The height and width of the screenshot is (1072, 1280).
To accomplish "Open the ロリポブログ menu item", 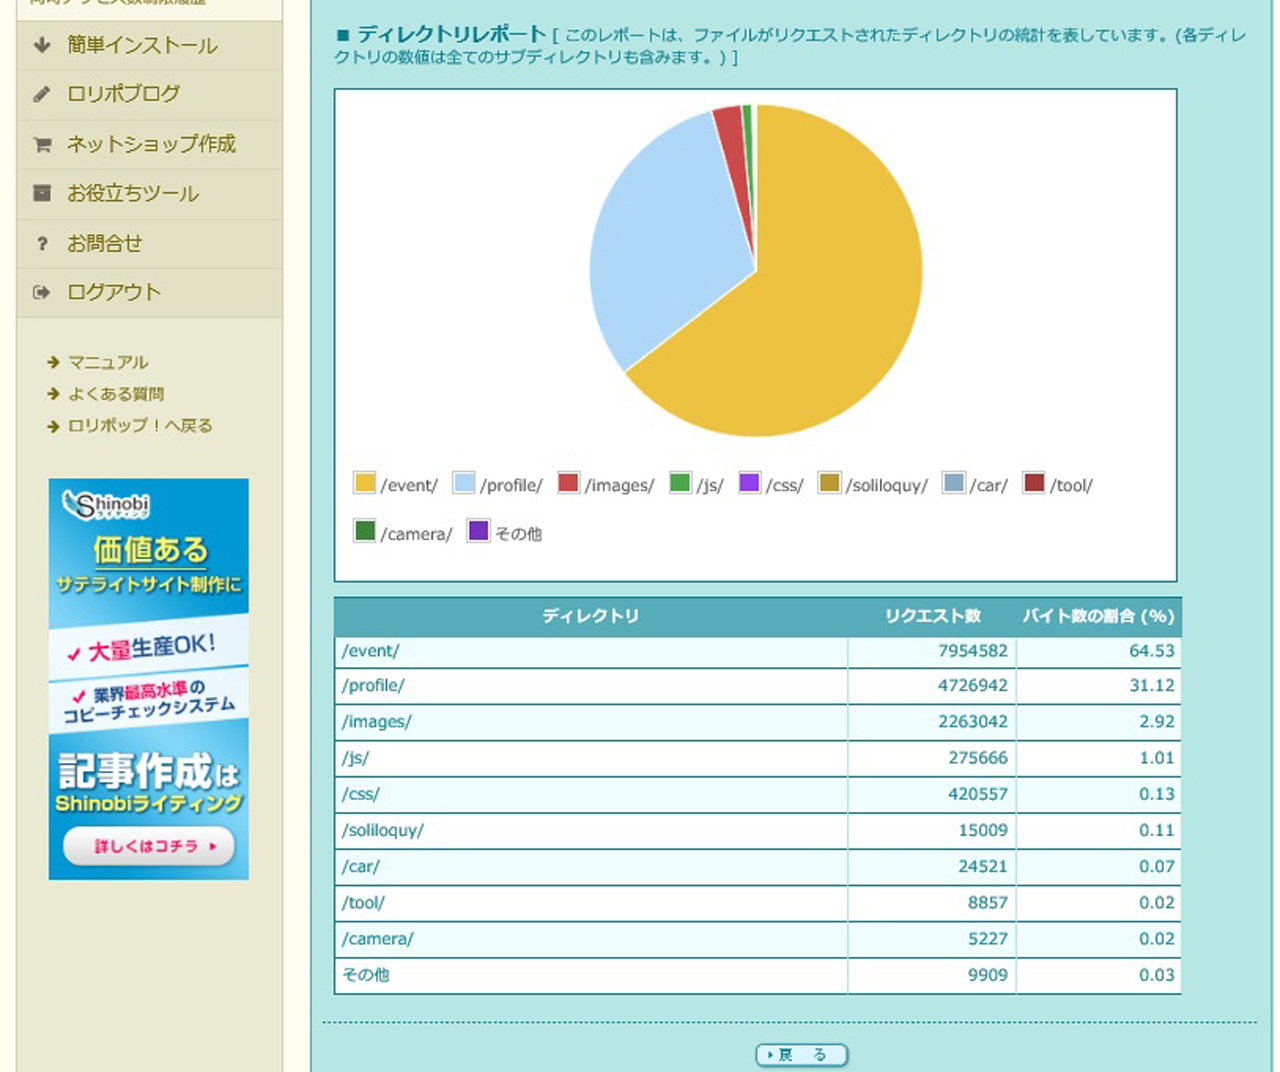I will [x=123, y=94].
